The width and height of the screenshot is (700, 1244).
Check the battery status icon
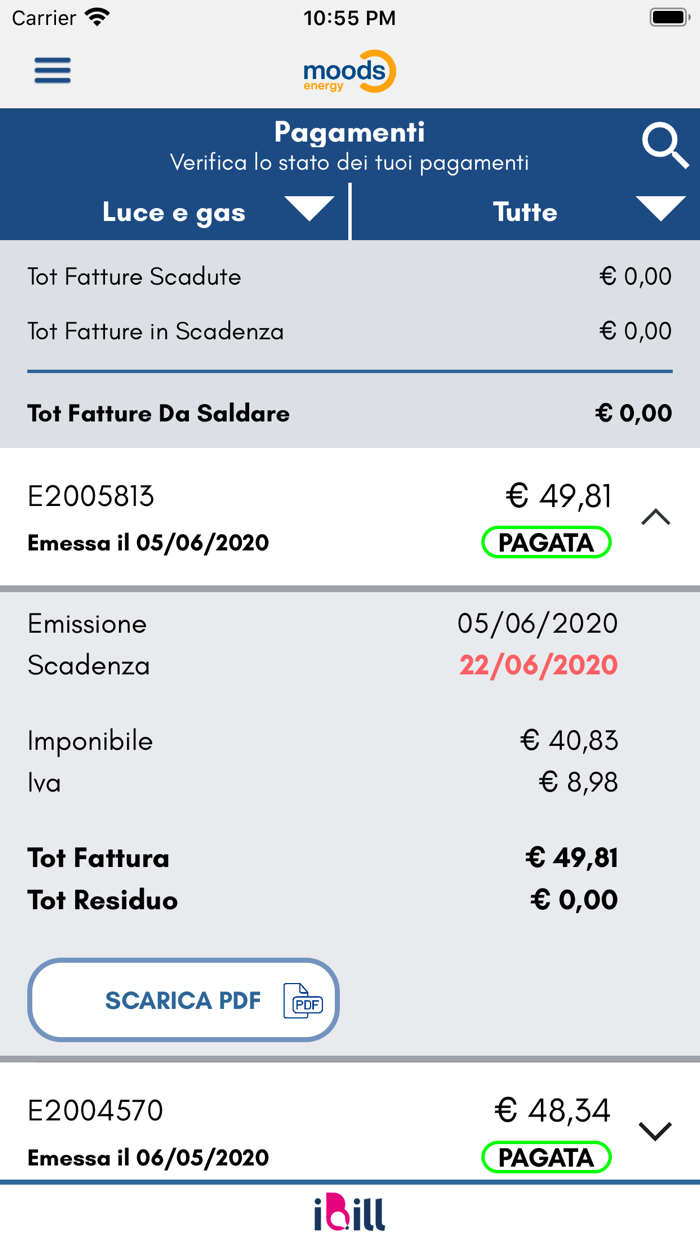tap(667, 17)
